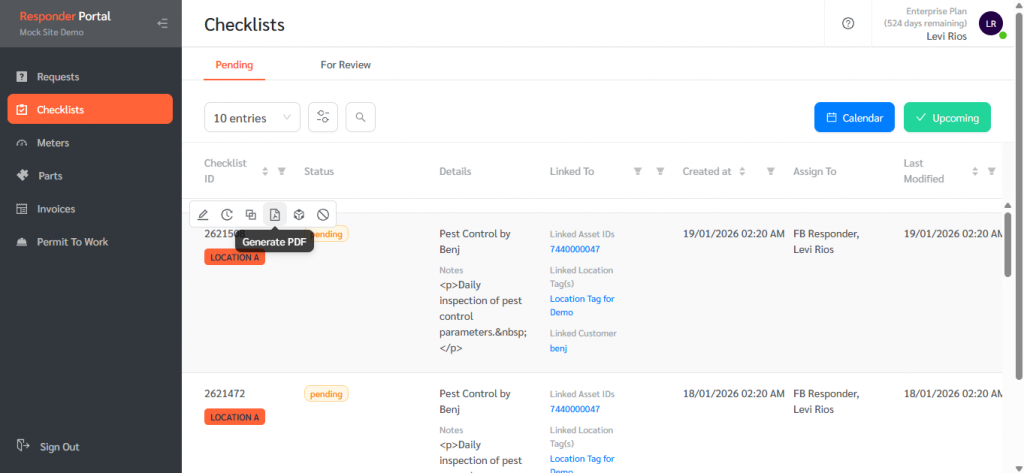Click the blue Calendar button
Viewport: 1024px width, 473px height.
(854, 117)
